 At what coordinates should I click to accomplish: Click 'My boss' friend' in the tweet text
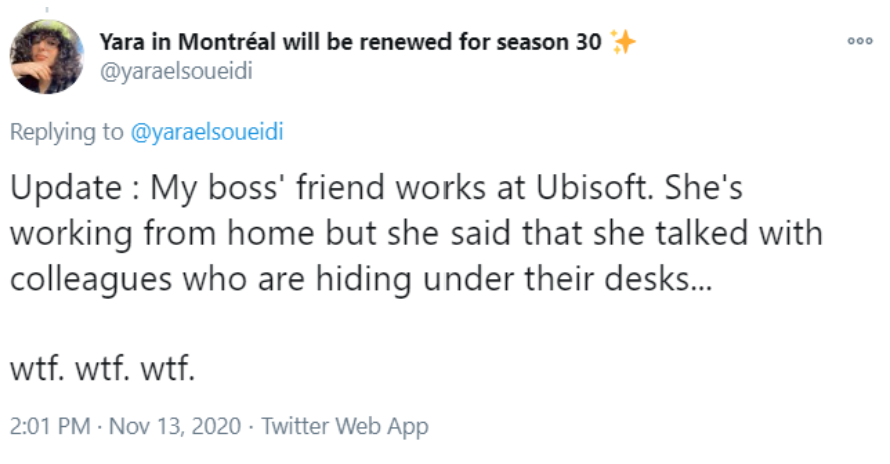click(x=270, y=190)
